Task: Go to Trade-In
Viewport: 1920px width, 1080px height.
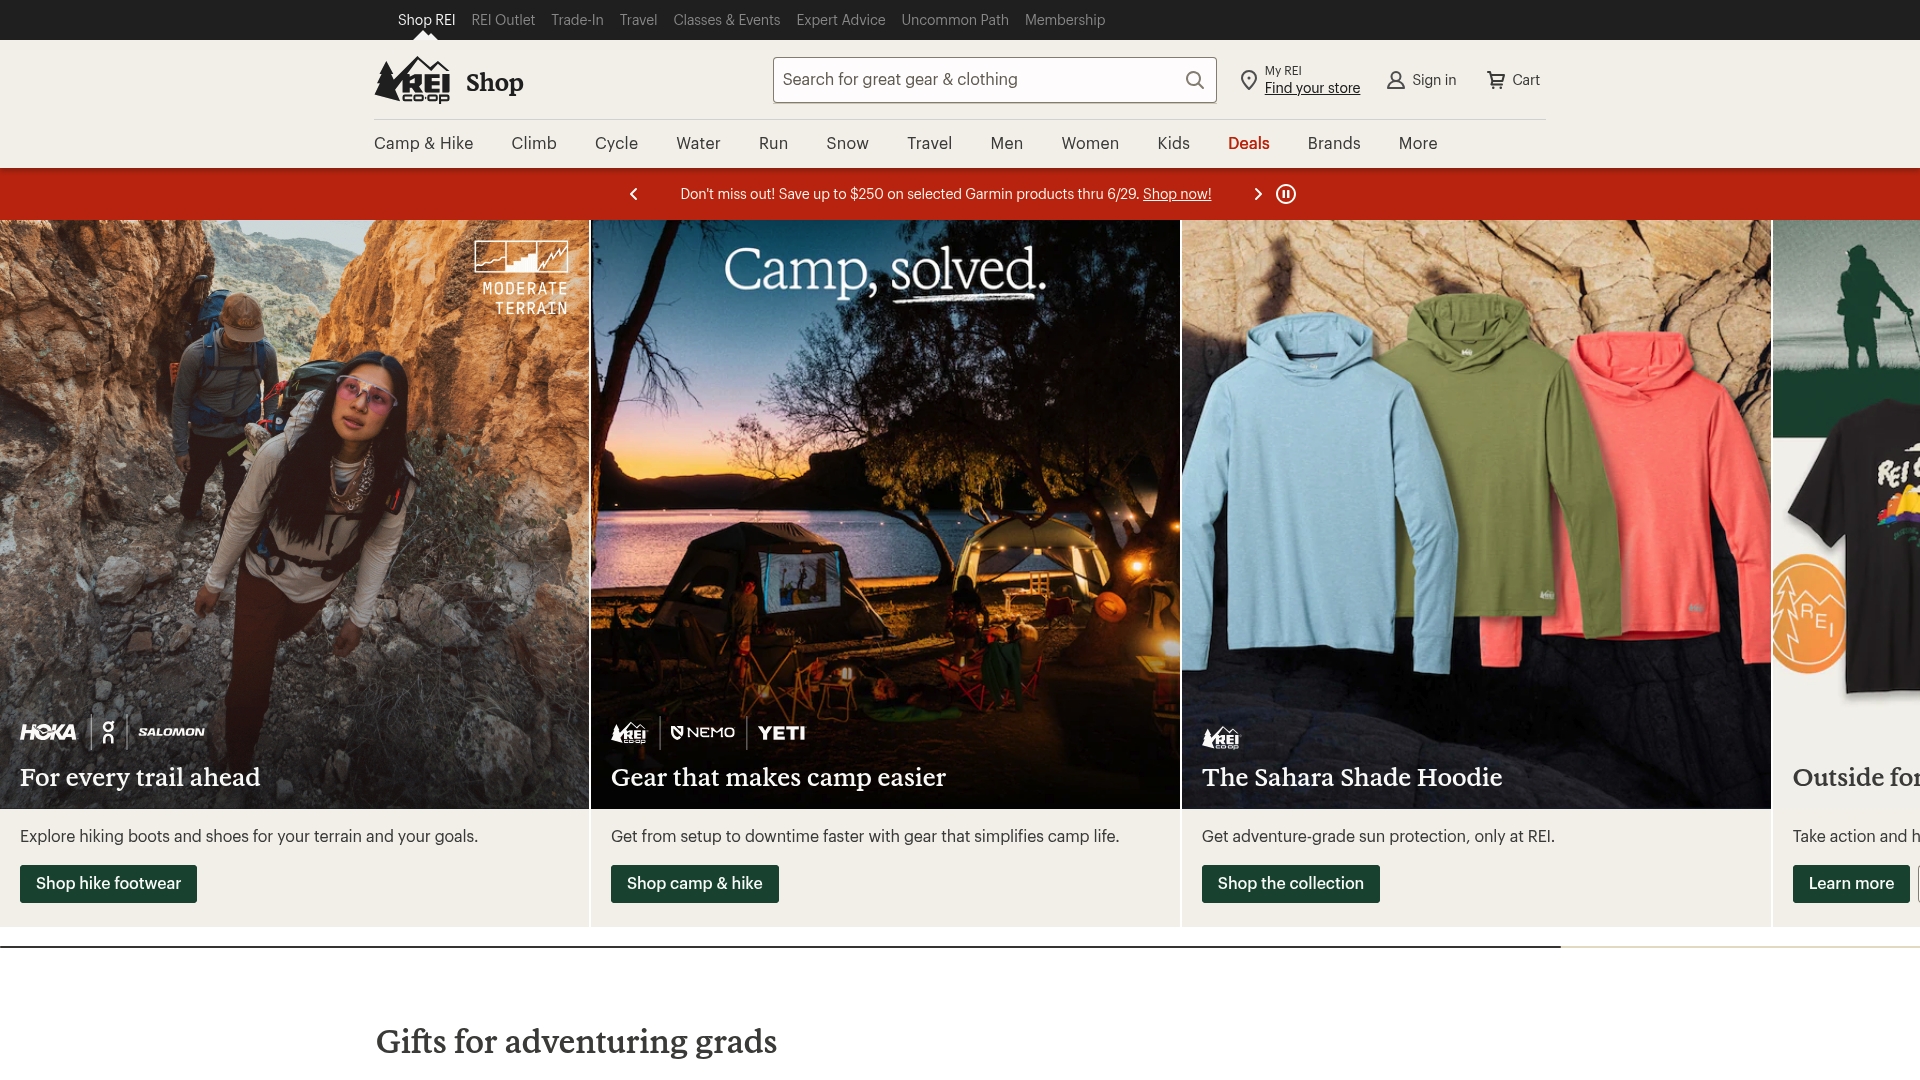Action: coord(577,20)
